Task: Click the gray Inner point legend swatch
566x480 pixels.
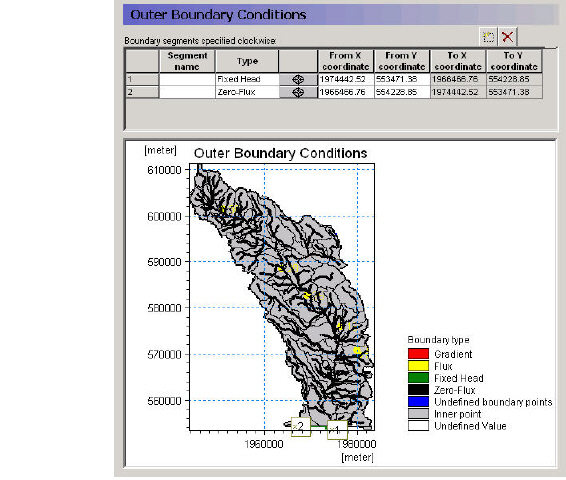Action: point(418,414)
